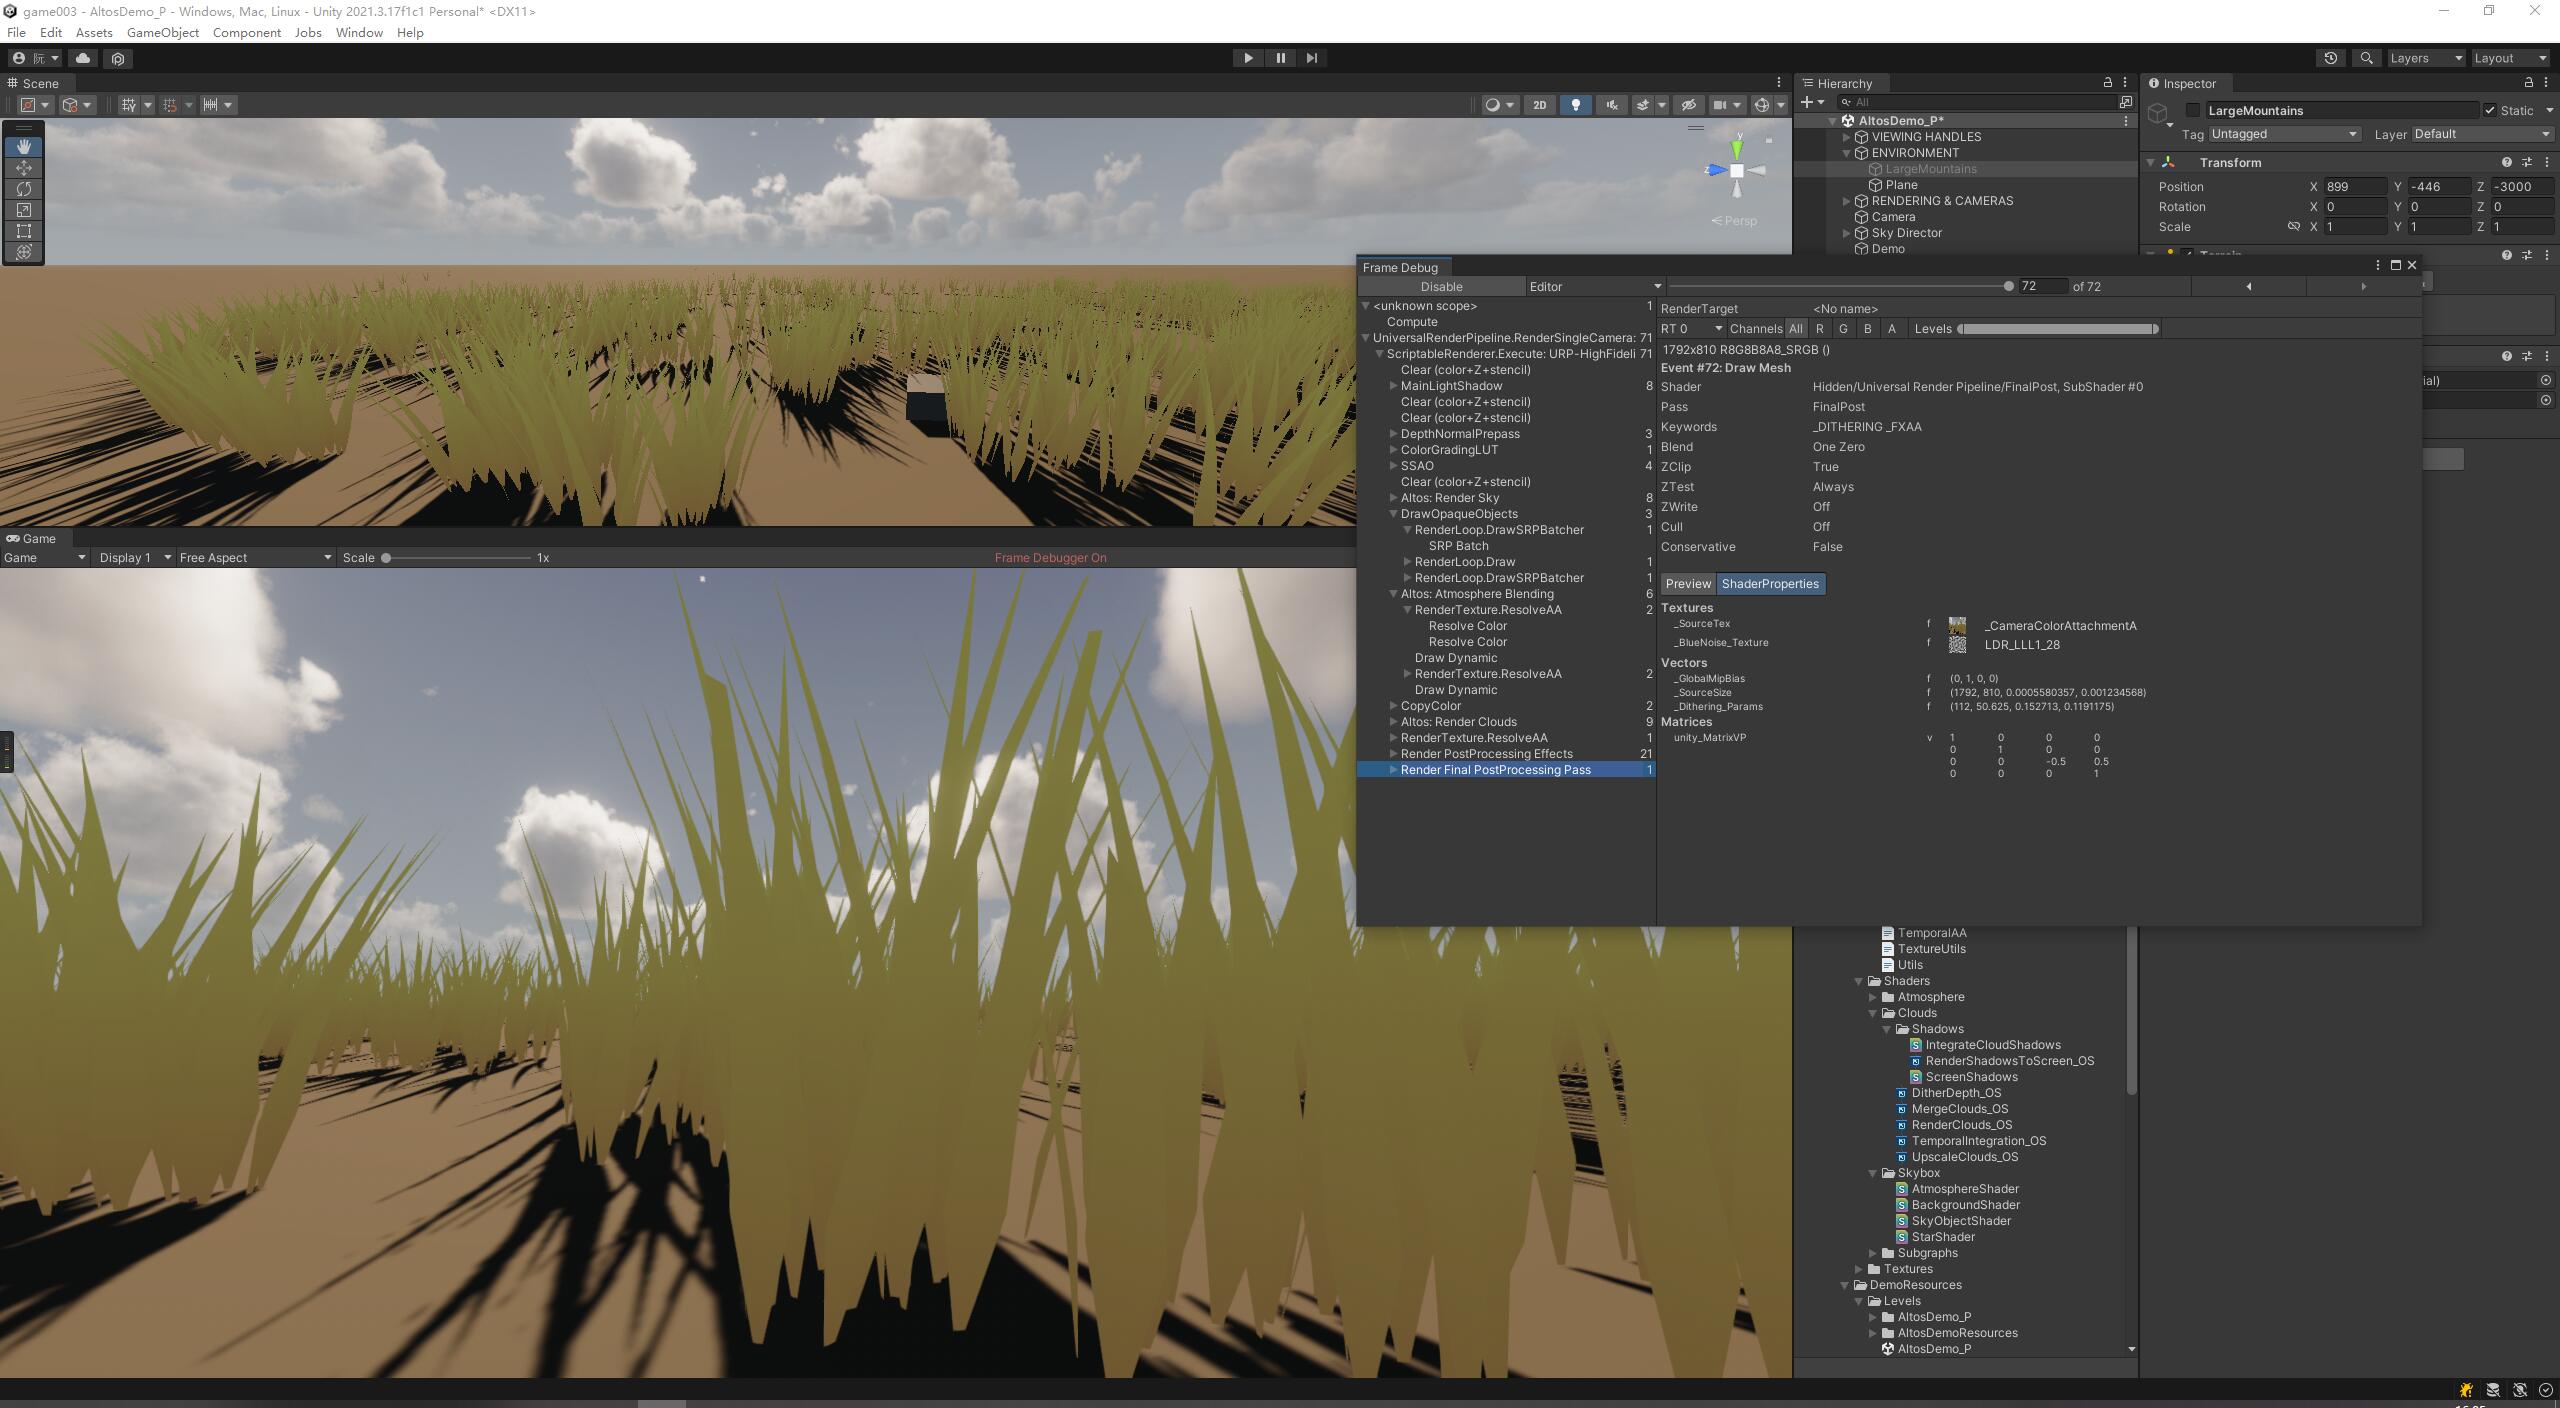Click the Play button

(x=1248, y=58)
